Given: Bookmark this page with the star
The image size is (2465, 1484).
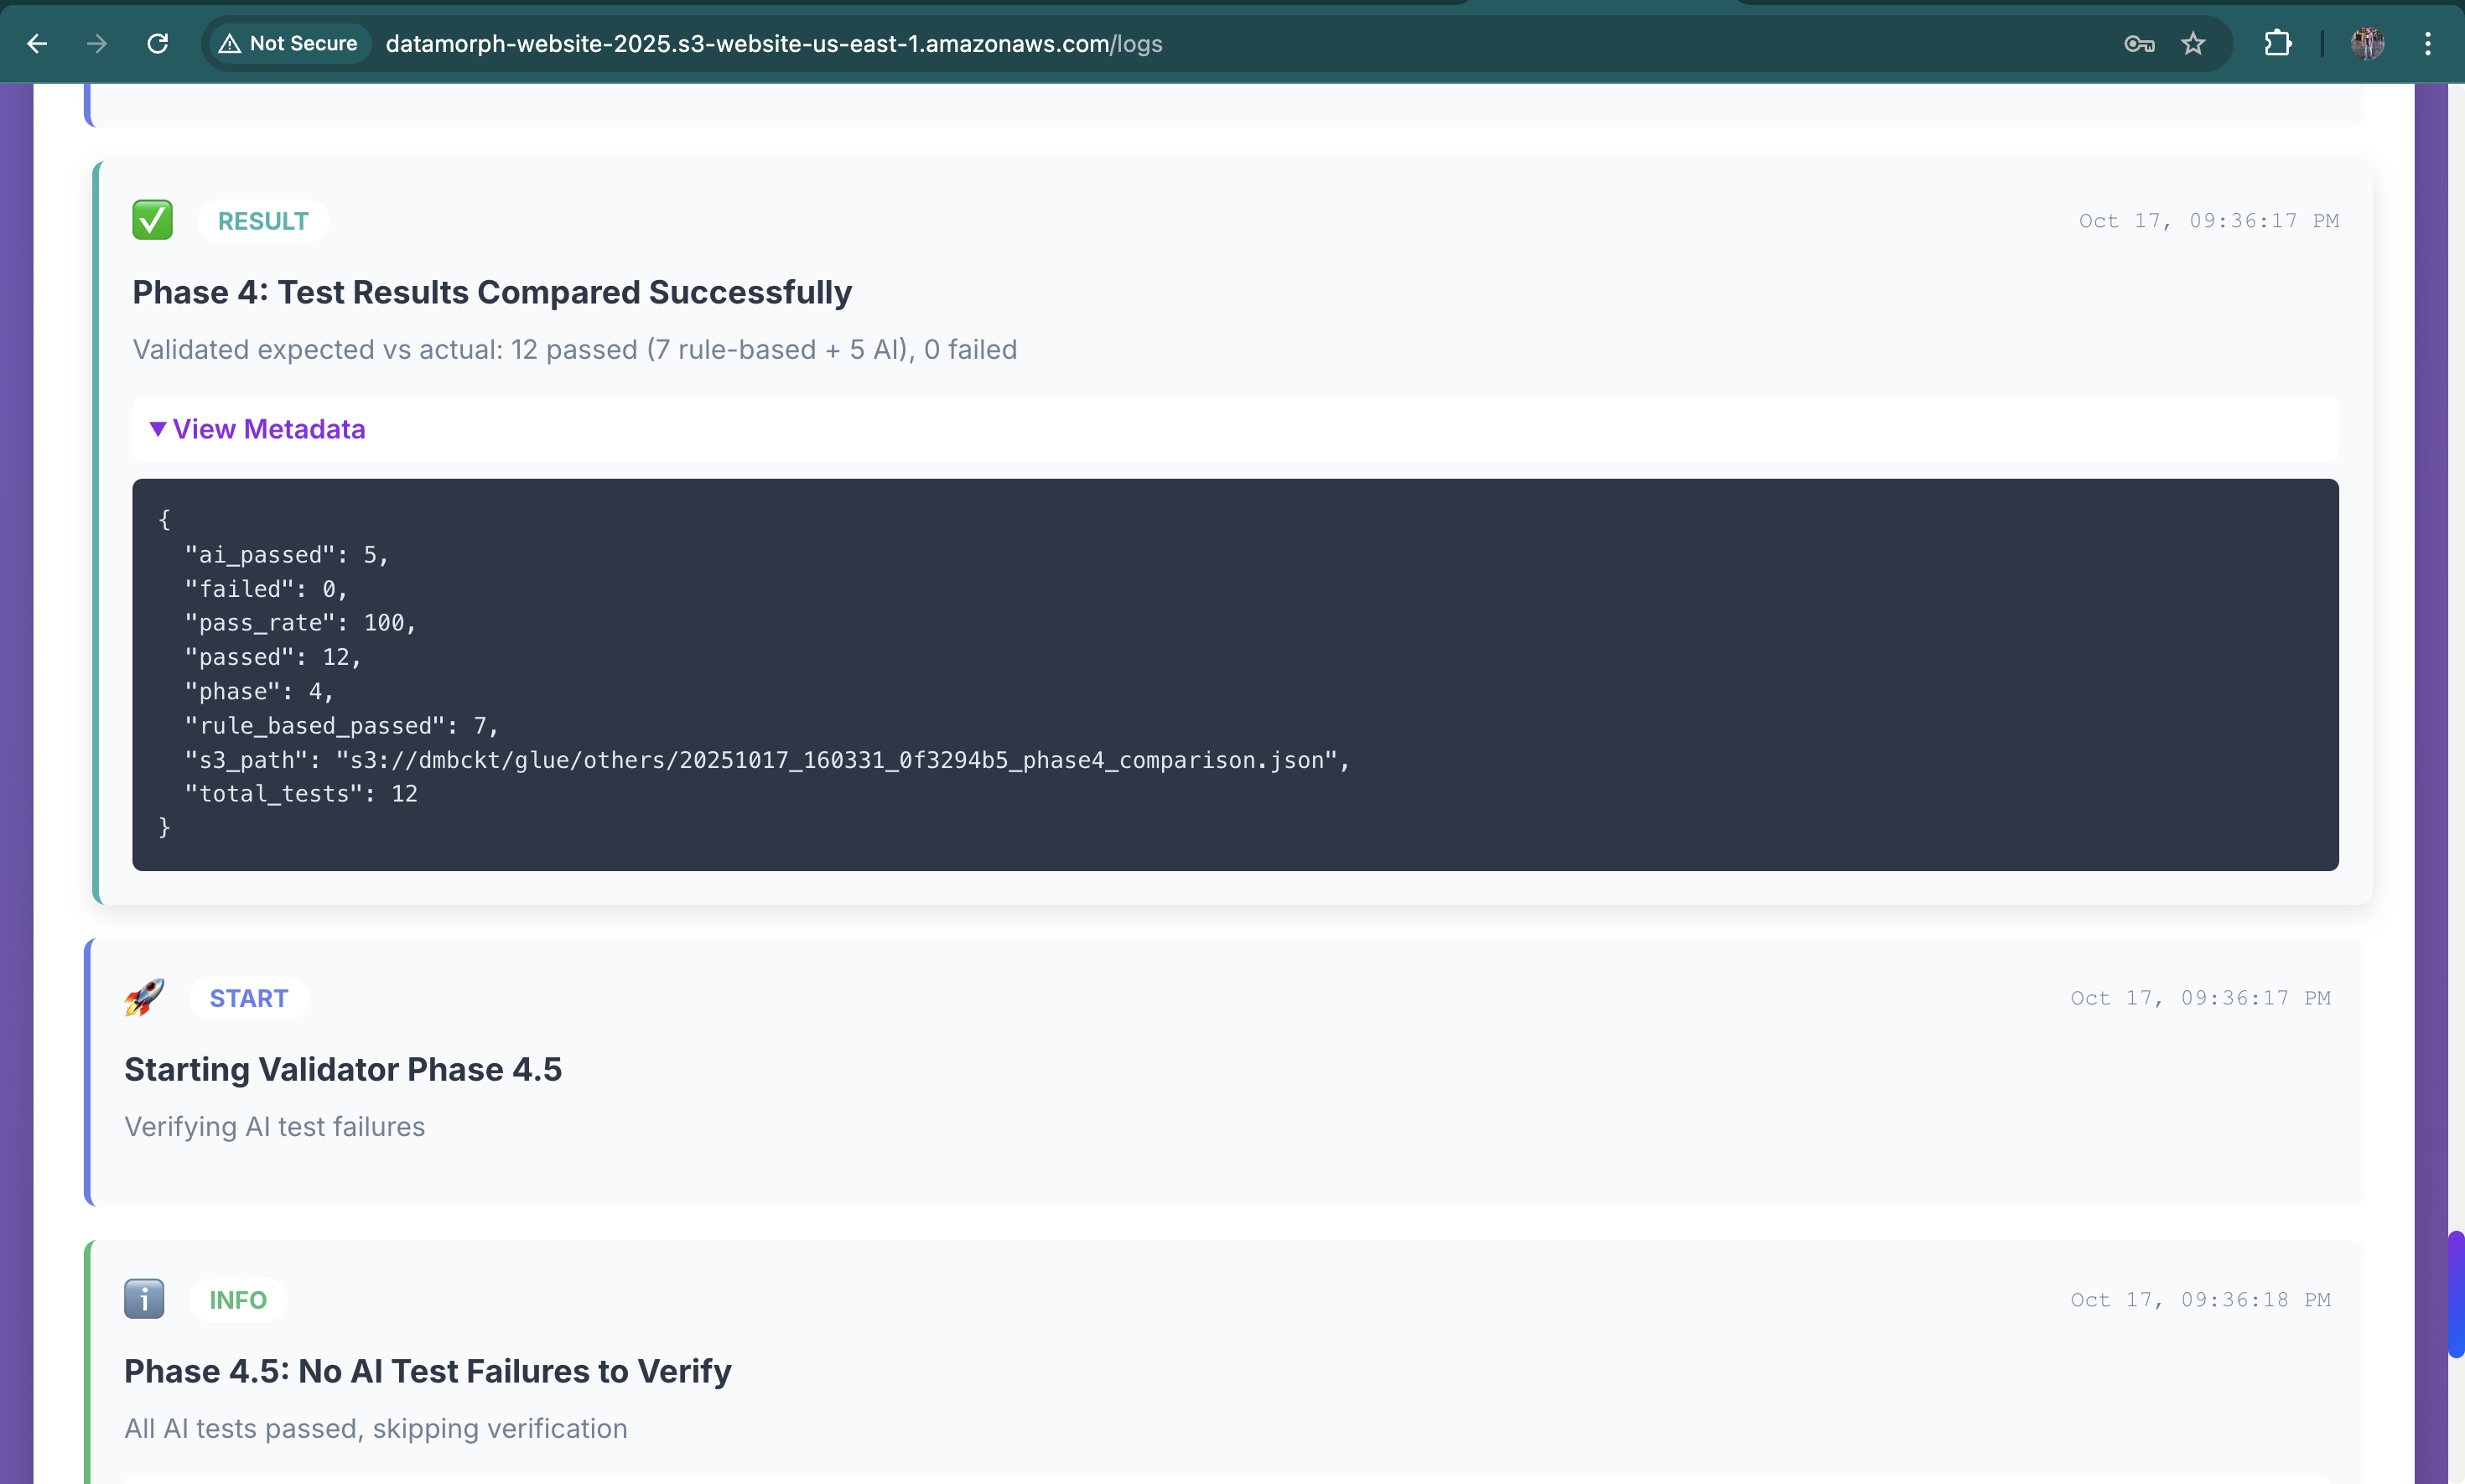Looking at the screenshot, I should click(x=2193, y=43).
